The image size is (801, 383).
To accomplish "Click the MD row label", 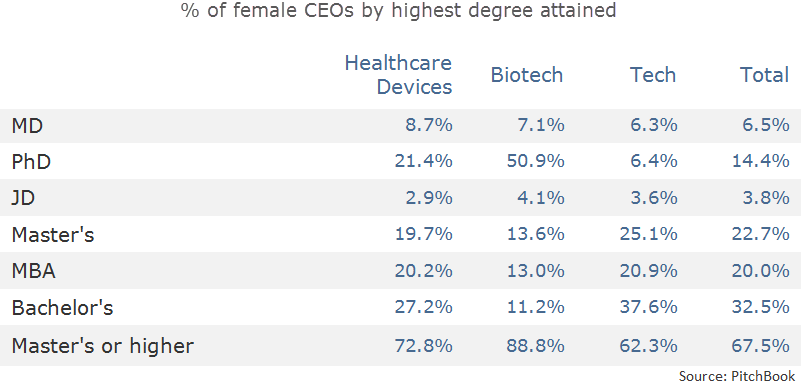I will (27, 126).
